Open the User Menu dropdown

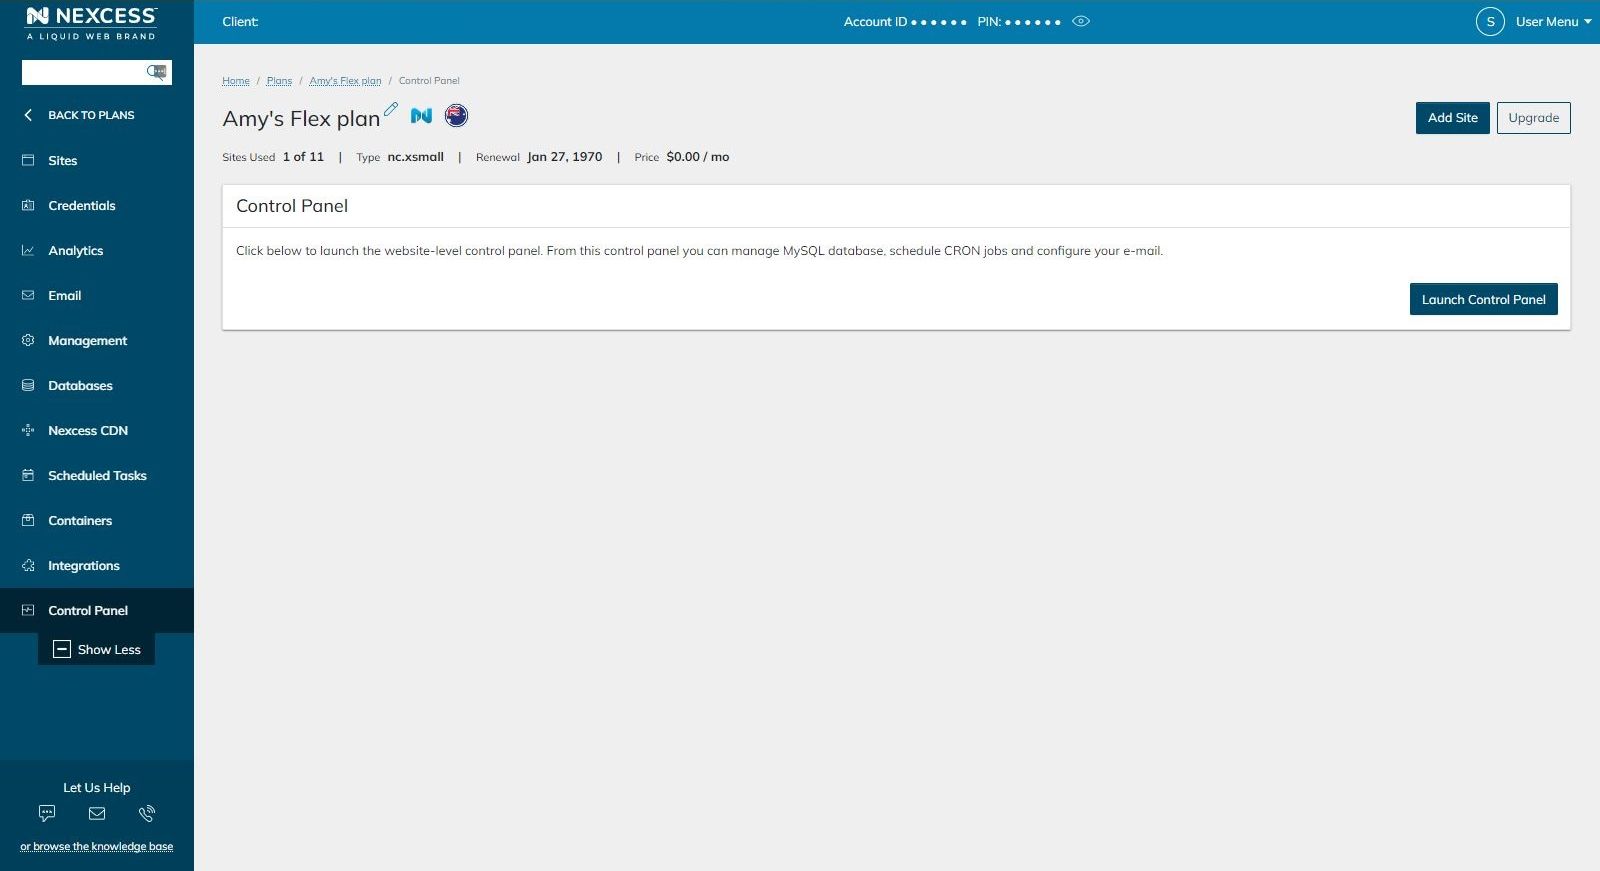1553,21
